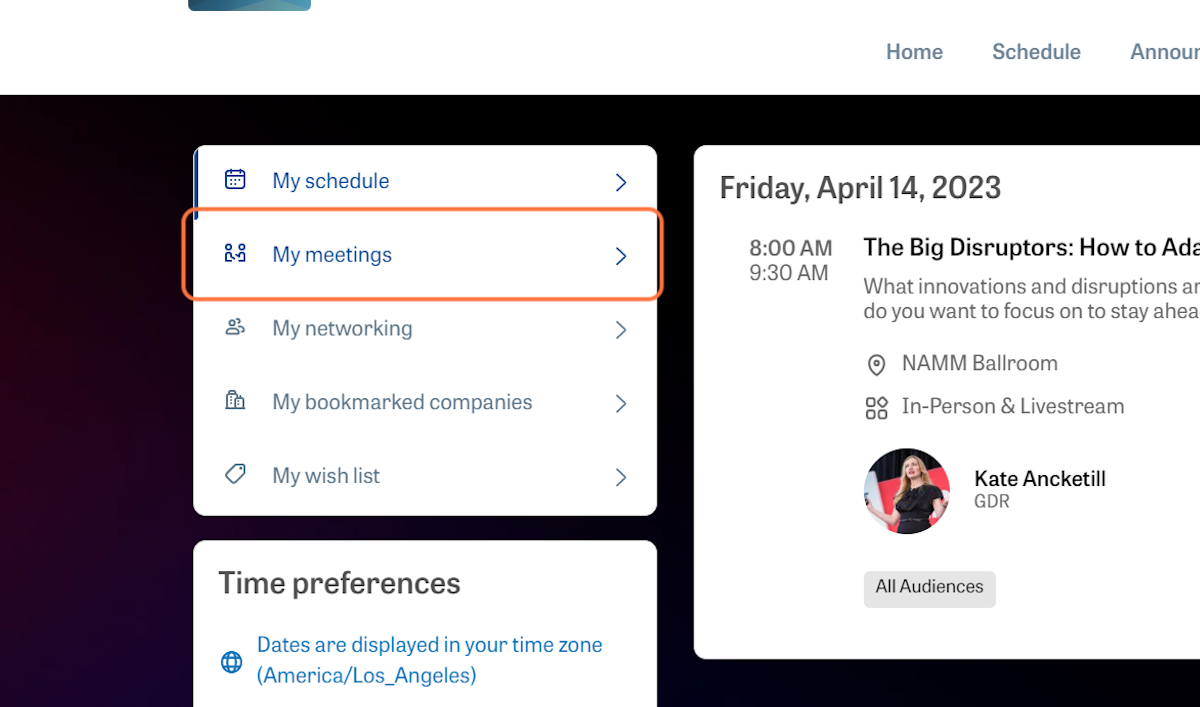Click Kate Ancketill's profile photo
1200x707 pixels.
tap(907, 491)
